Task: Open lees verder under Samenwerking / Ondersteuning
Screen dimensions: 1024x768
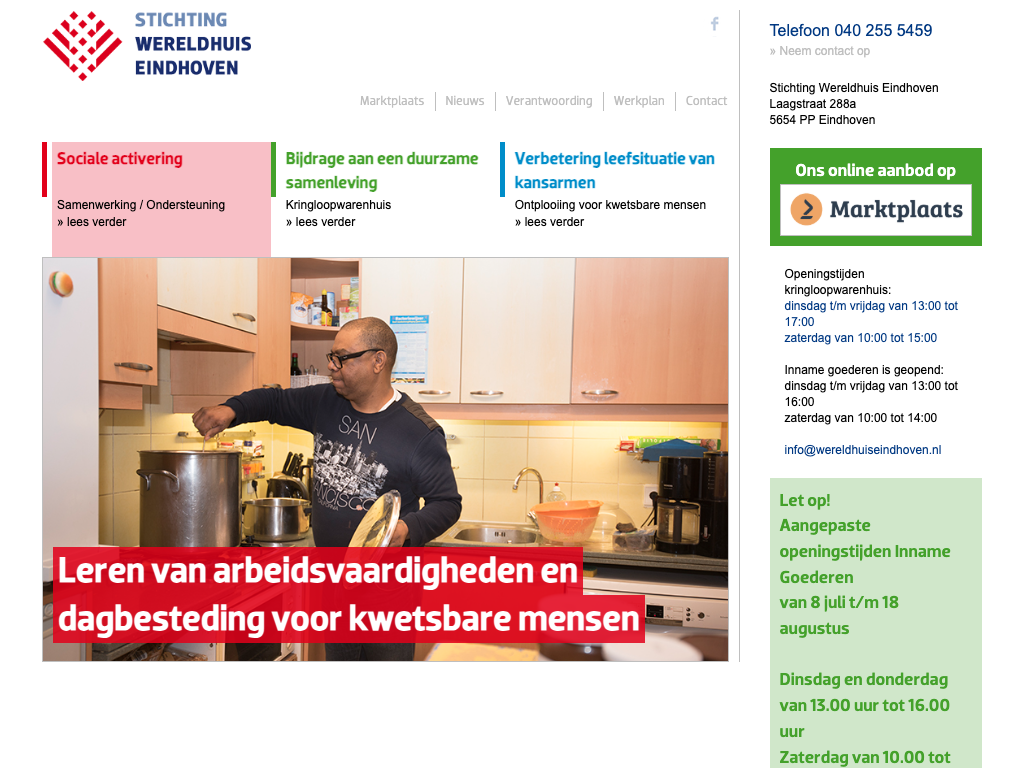Action: tap(91, 222)
